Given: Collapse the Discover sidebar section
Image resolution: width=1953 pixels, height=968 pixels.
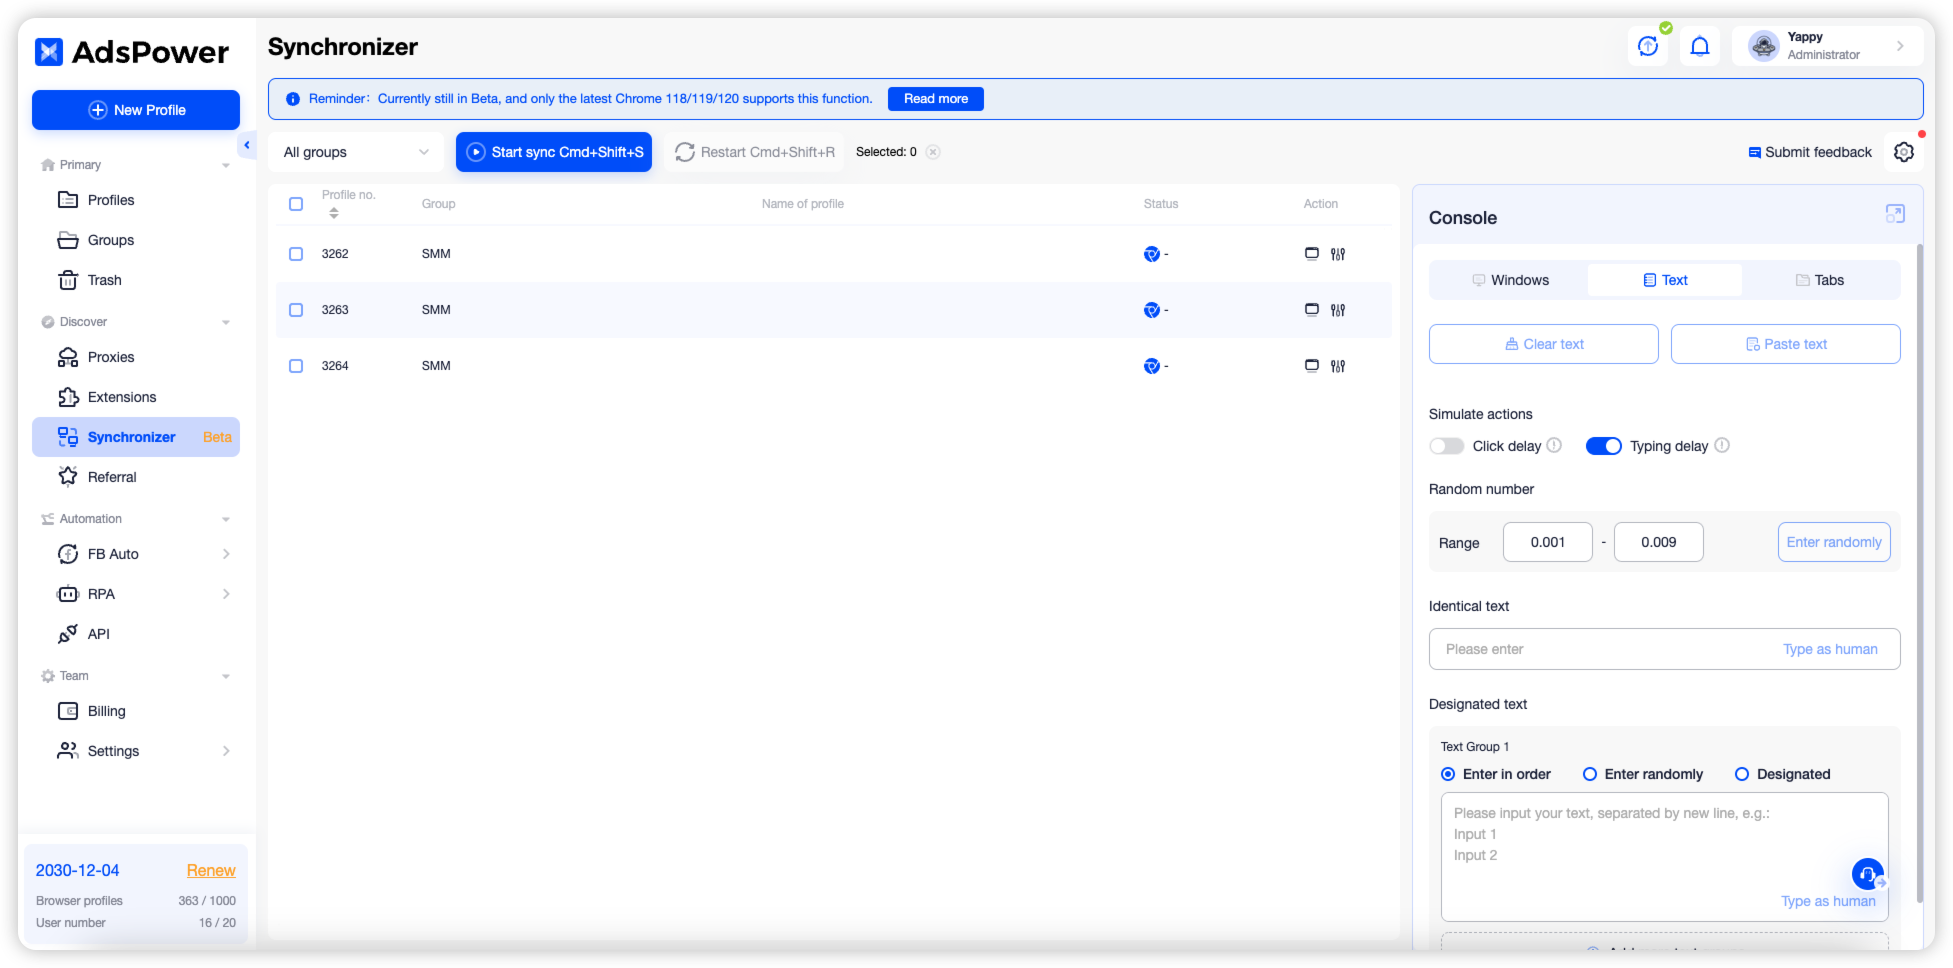Looking at the screenshot, I should (x=226, y=322).
